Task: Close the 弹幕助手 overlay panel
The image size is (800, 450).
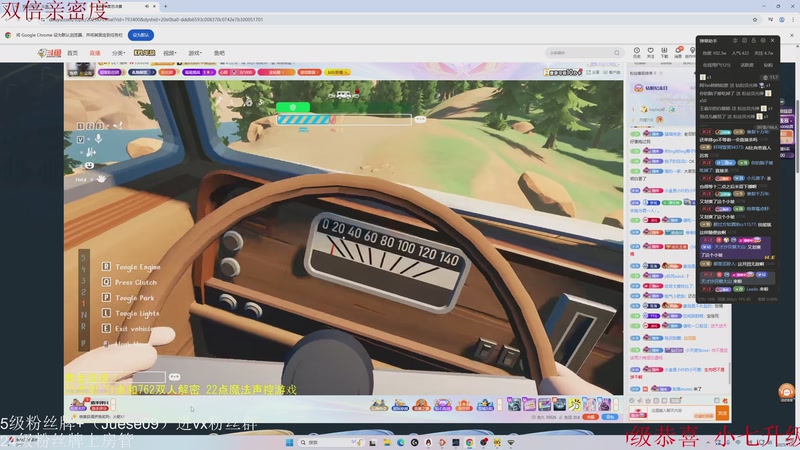Action: click(x=772, y=40)
